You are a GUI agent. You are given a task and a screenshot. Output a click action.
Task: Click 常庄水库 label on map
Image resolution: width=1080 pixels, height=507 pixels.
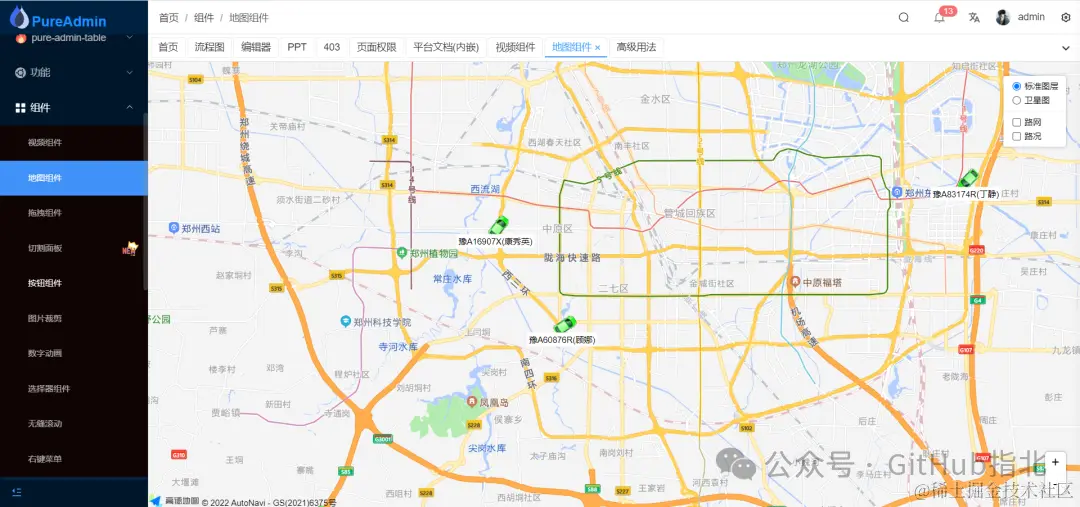tap(453, 280)
